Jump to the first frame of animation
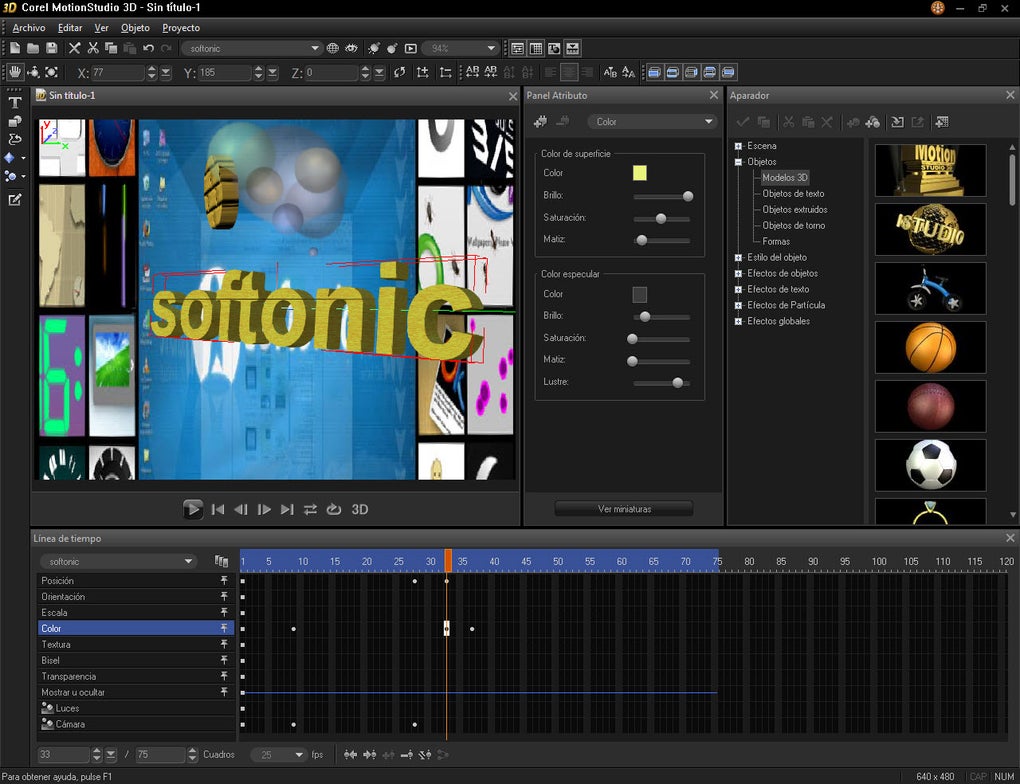Image resolution: width=1020 pixels, height=784 pixels. click(x=217, y=509)
